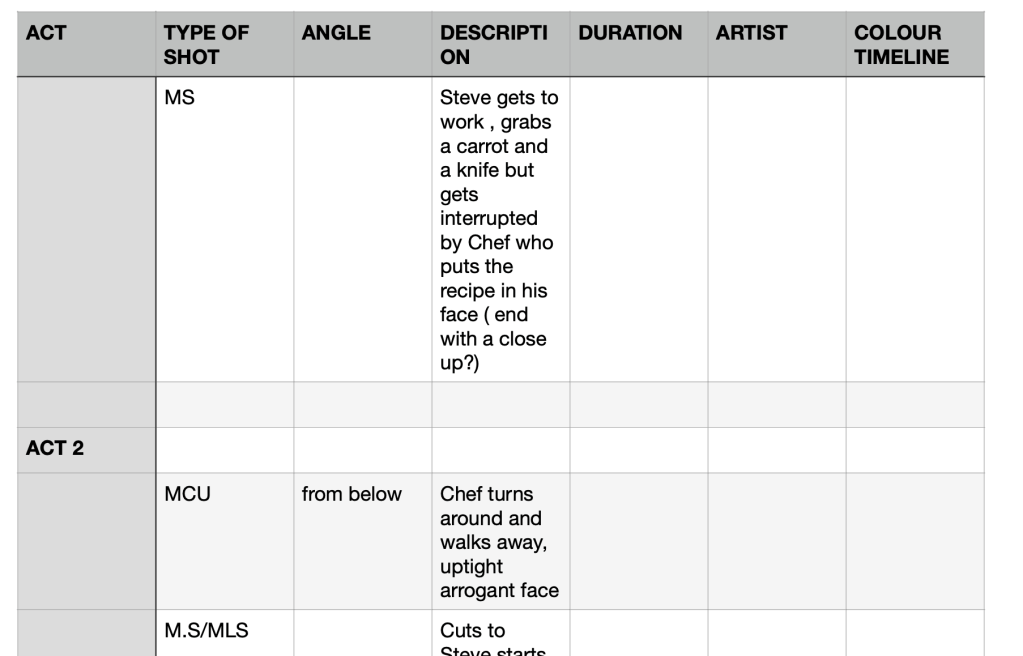The height and width of the screenshot is (656, 1023).
Task: Select the ACT 2 row label cell
Action: 86,449
